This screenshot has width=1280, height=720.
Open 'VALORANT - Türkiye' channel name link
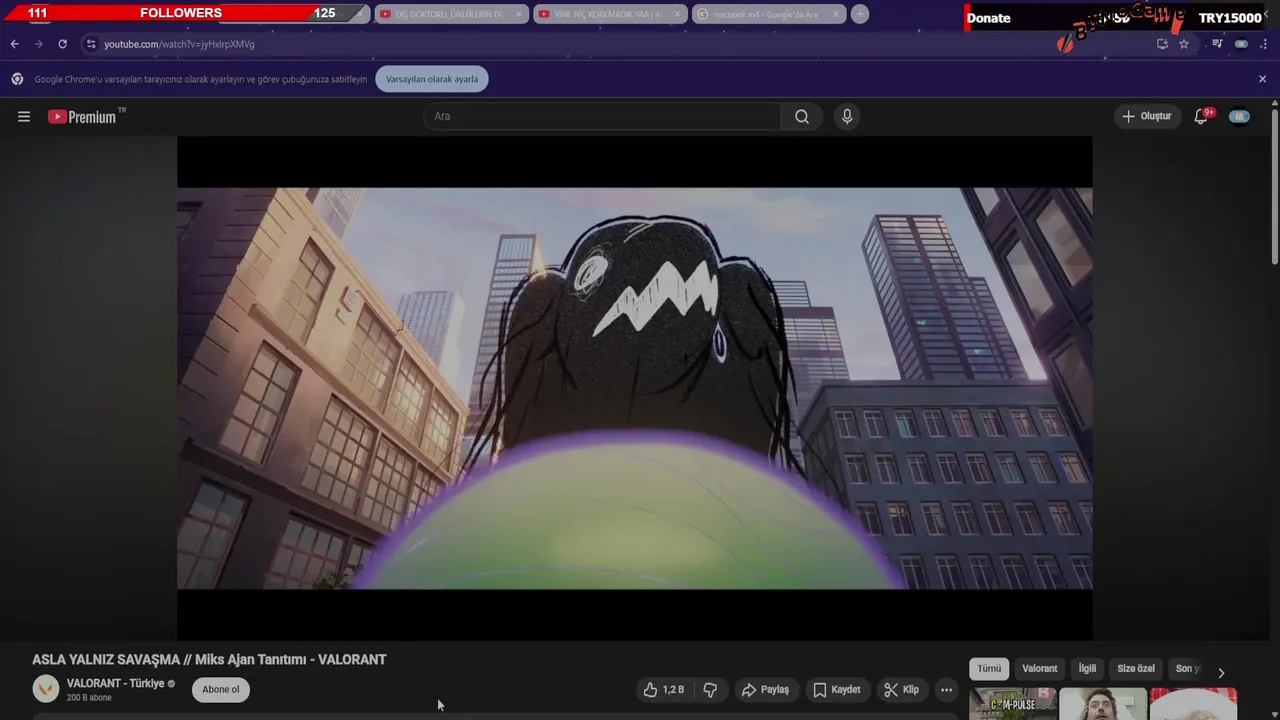click(x=115, y=683)
